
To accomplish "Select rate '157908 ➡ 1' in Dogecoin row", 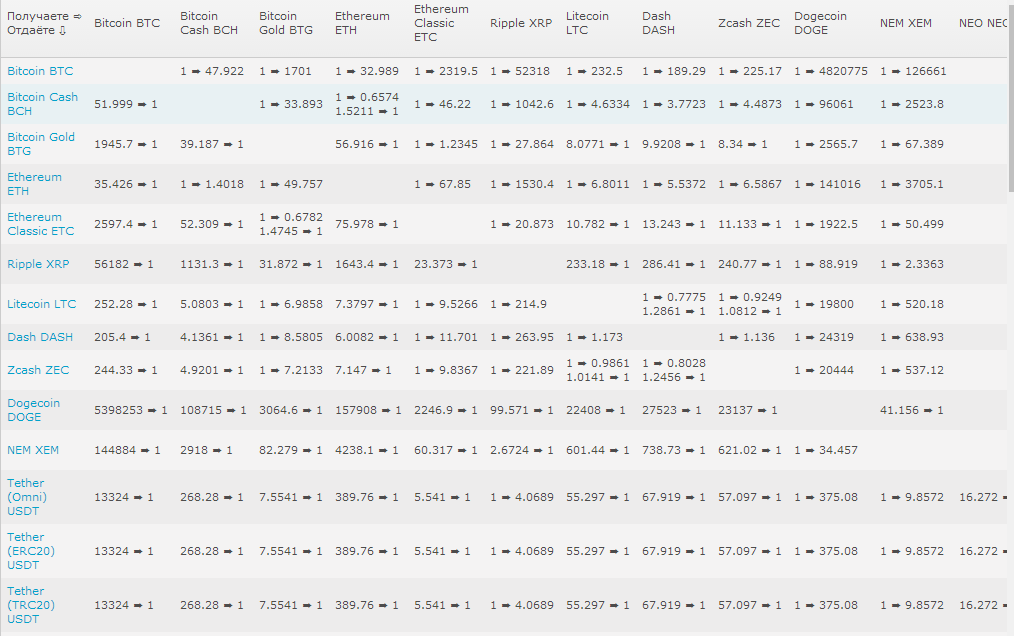I will click(369, 410).
